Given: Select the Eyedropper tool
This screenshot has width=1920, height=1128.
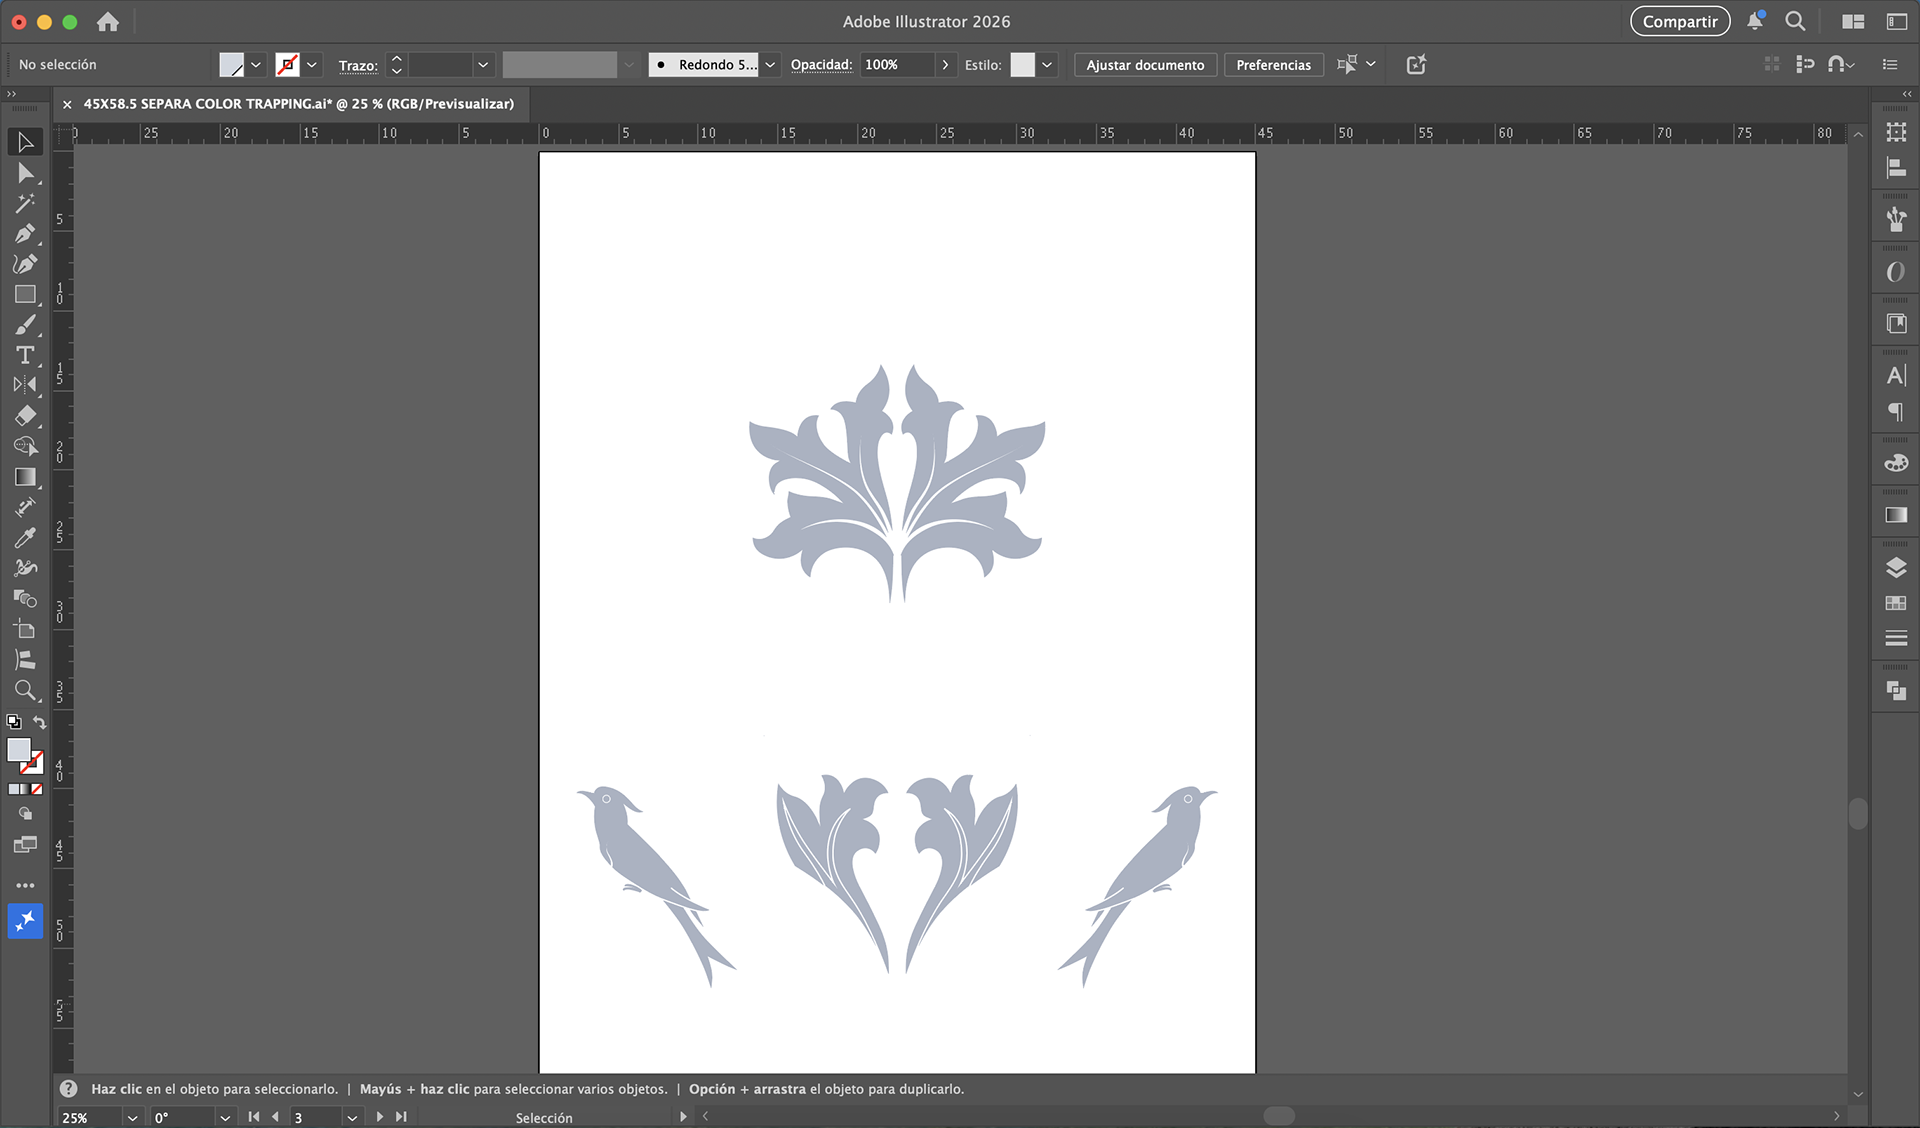Looking at the screenshot, I should [x=25, y=538].
